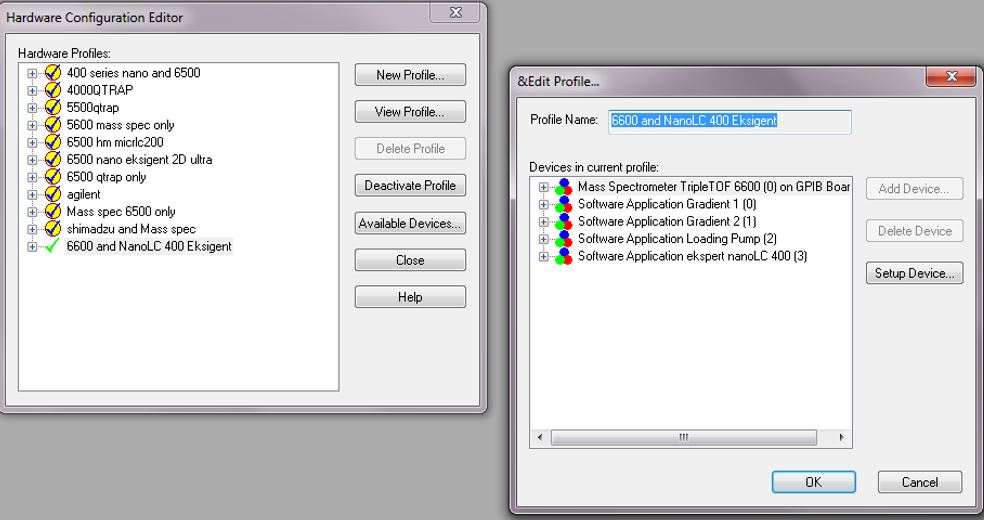The width and height of the screenshot is (984, 520).
Task: Click the yellow icon beside agilent profile
Action: click(53, 194)
